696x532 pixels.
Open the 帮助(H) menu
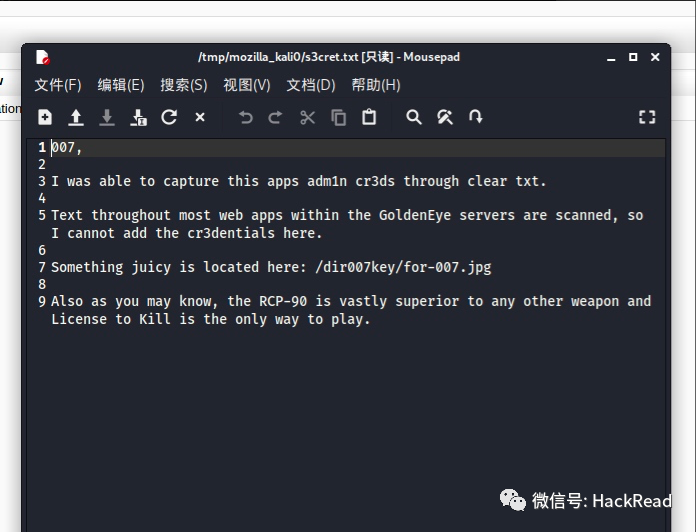coord(376,85)
